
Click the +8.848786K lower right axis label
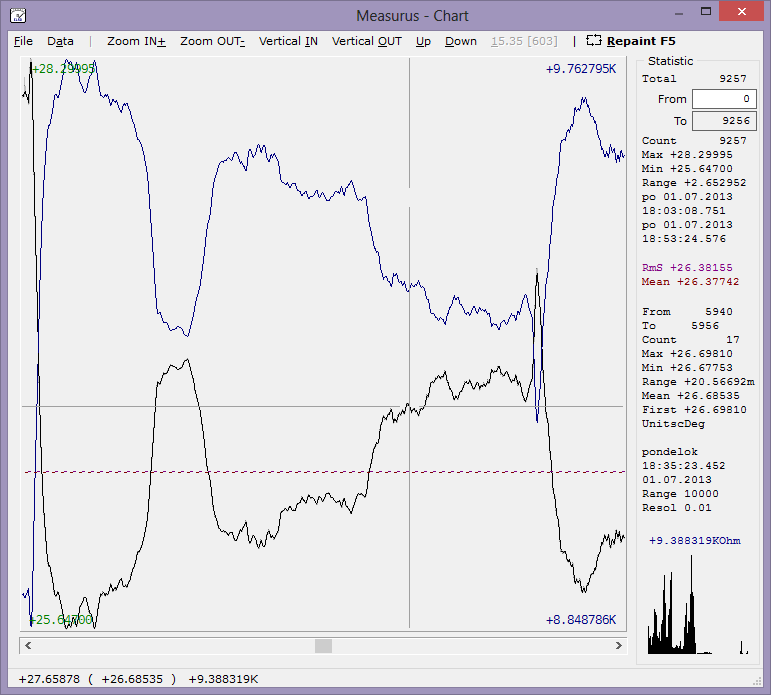tap(581, 620)
